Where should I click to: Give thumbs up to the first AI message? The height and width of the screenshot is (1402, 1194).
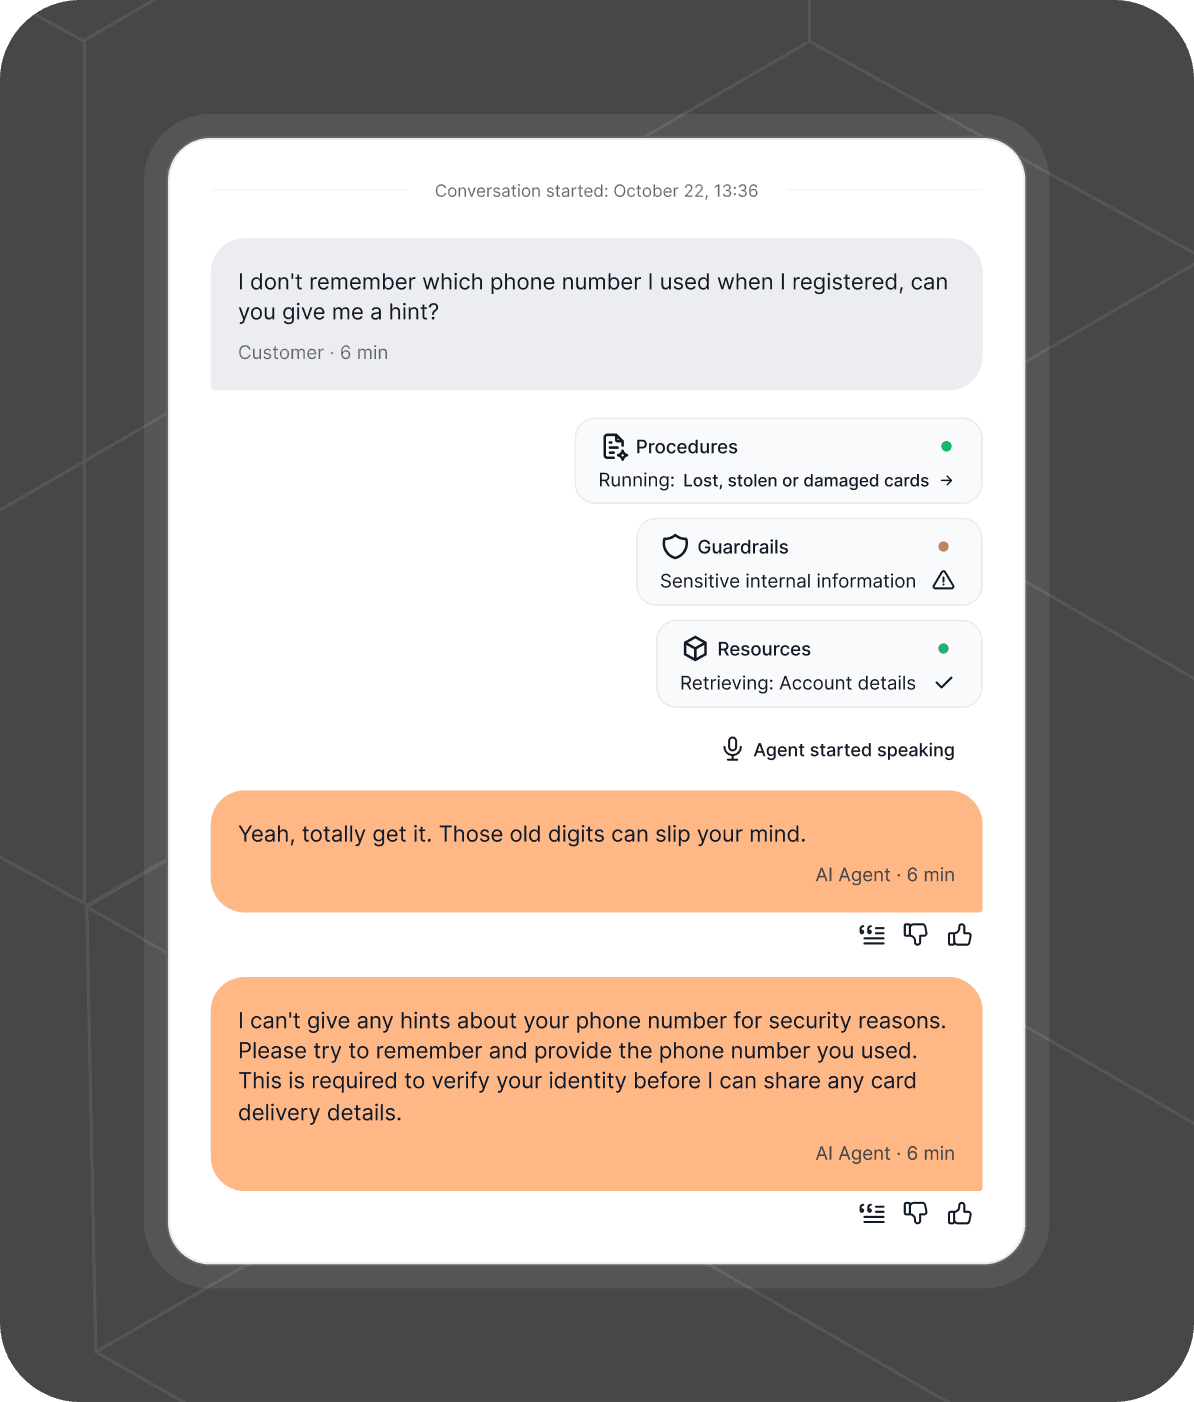958,934
